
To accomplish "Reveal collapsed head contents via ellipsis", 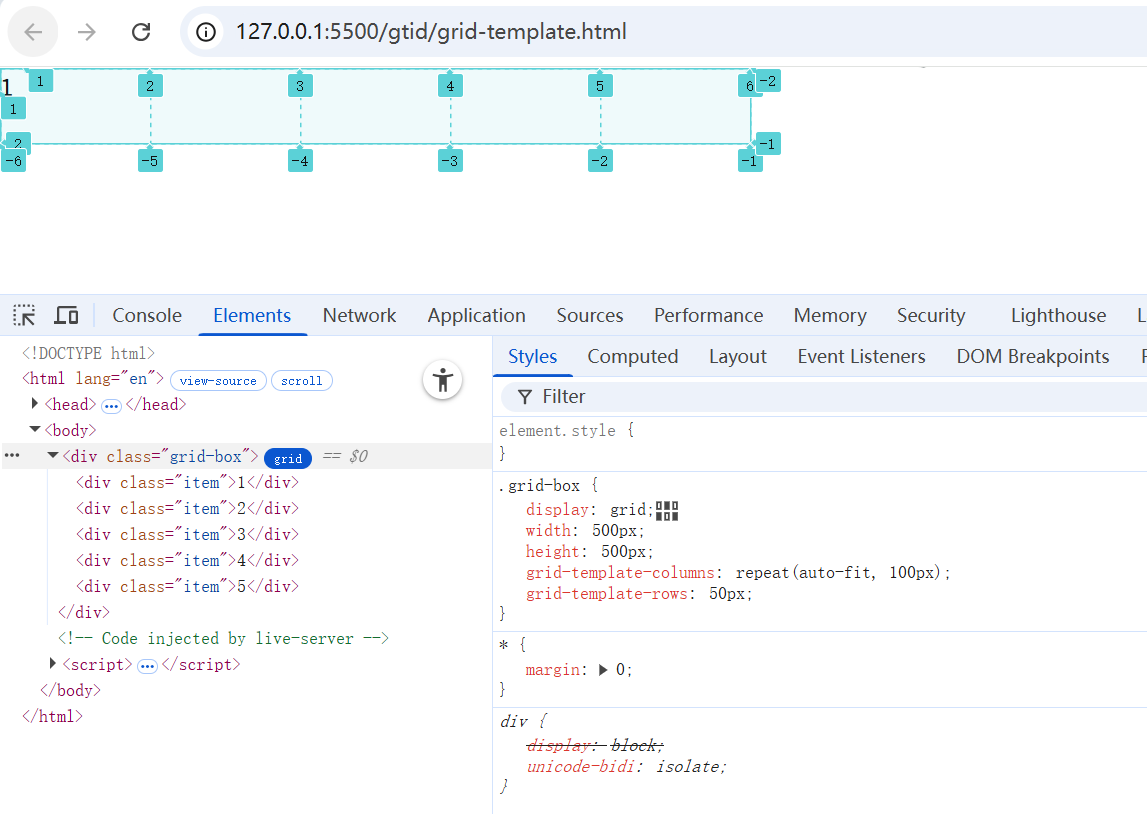I will (x=111, y=406).
